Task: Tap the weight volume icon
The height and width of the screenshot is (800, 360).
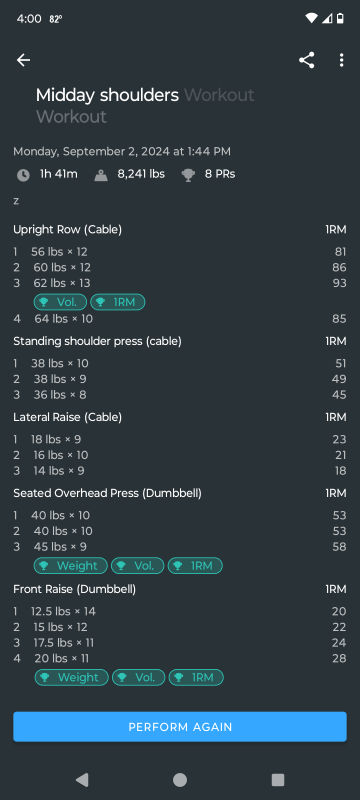Action: [101, 175]
